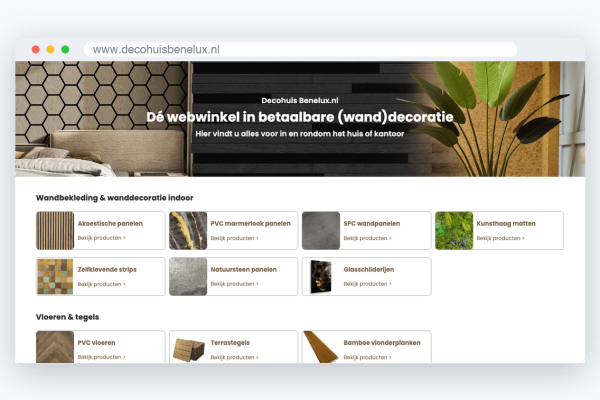Open the PVC vloeren herringbone thumbnail

55,347
